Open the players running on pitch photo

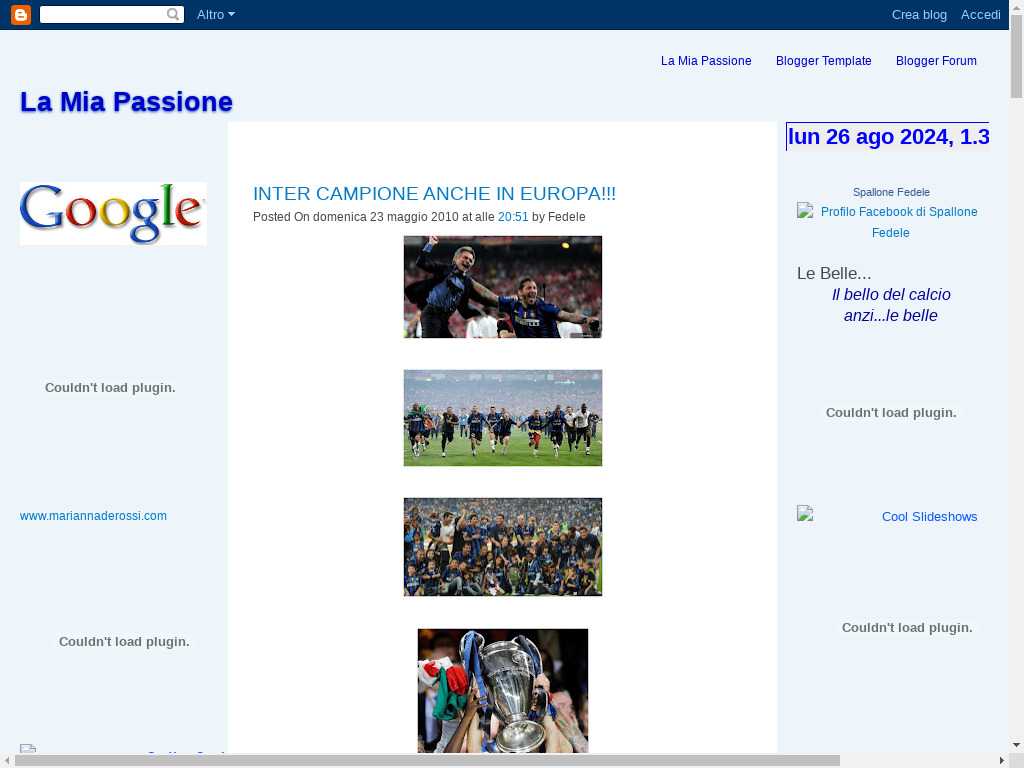[503, 418]
